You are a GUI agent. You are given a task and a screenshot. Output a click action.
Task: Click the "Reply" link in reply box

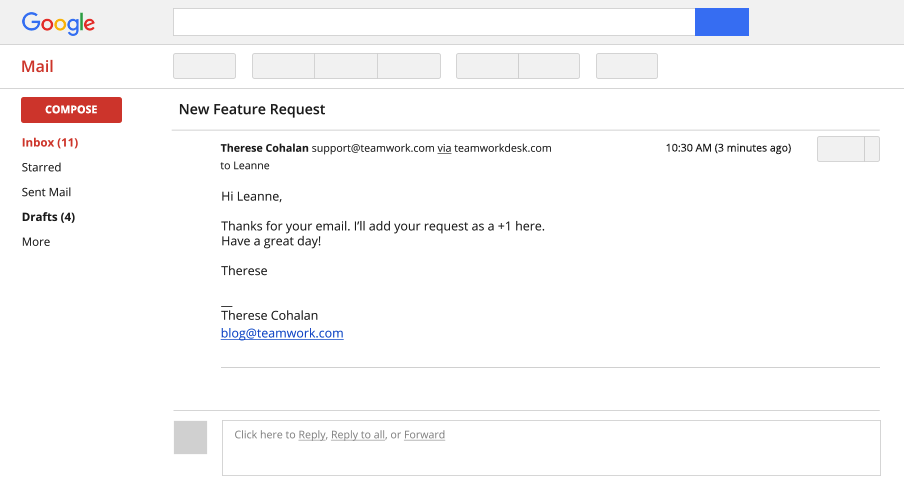coord(312,435)
